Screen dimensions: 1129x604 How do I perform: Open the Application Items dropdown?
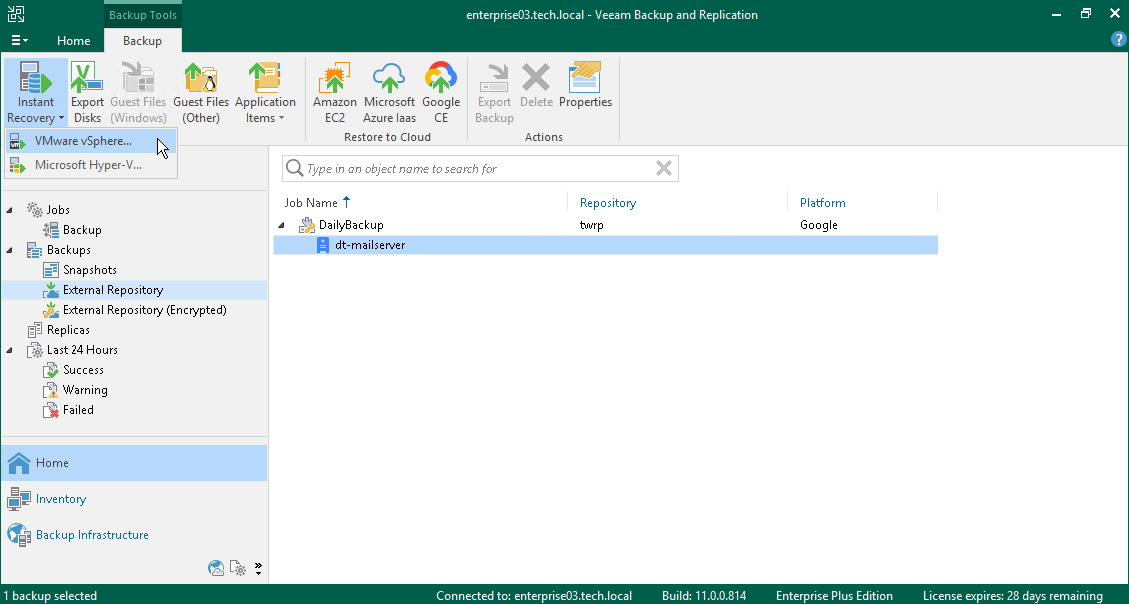(265, 93)
